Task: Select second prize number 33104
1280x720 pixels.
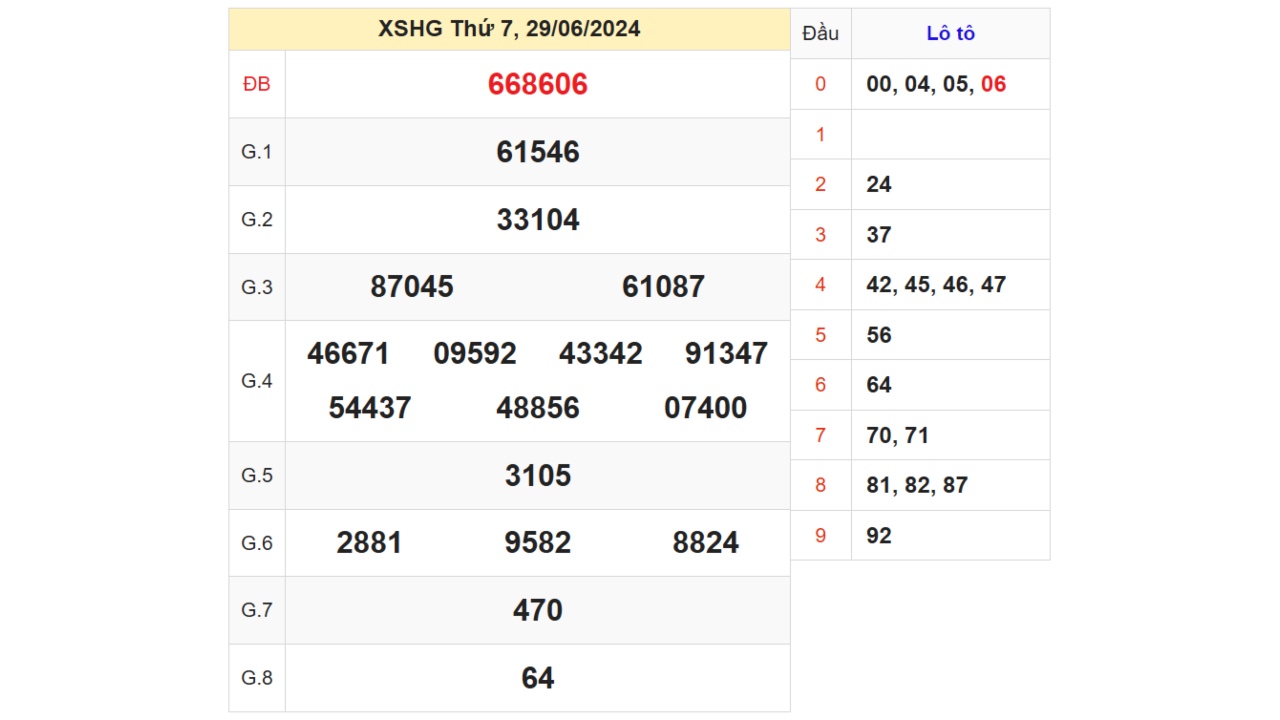Action: (538, 220)
